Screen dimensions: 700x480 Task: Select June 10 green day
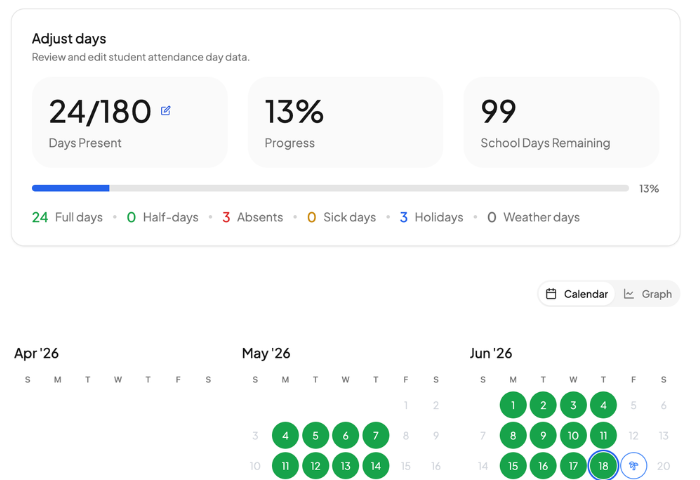pos(573,435)
